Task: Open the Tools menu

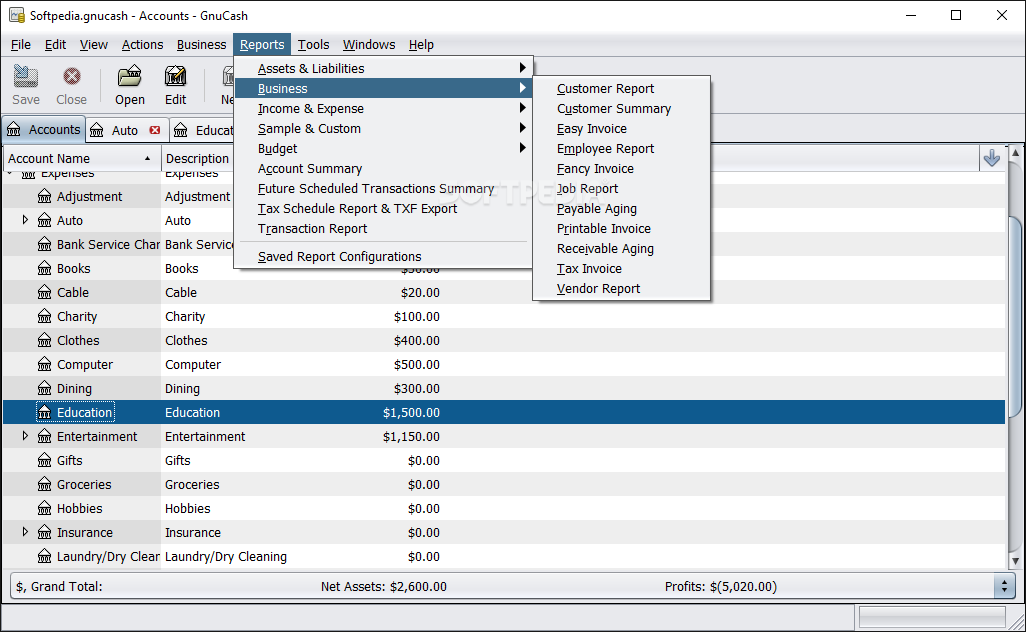Action: 313,44
